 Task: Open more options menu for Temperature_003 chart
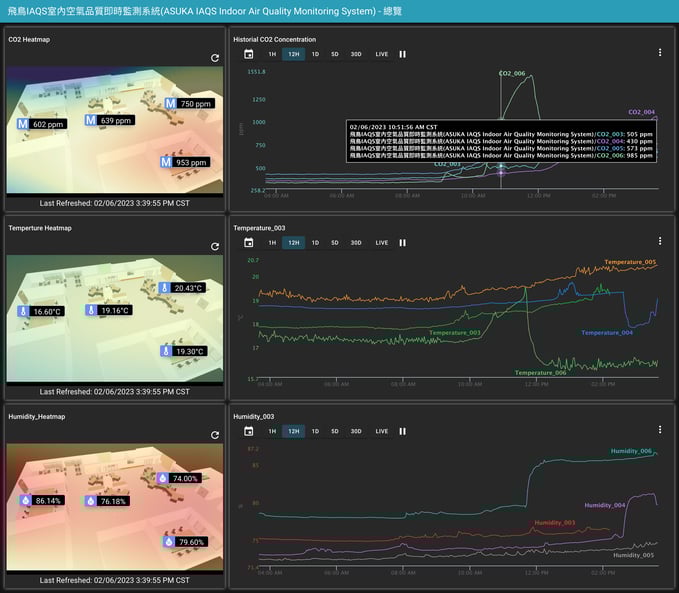660,241
